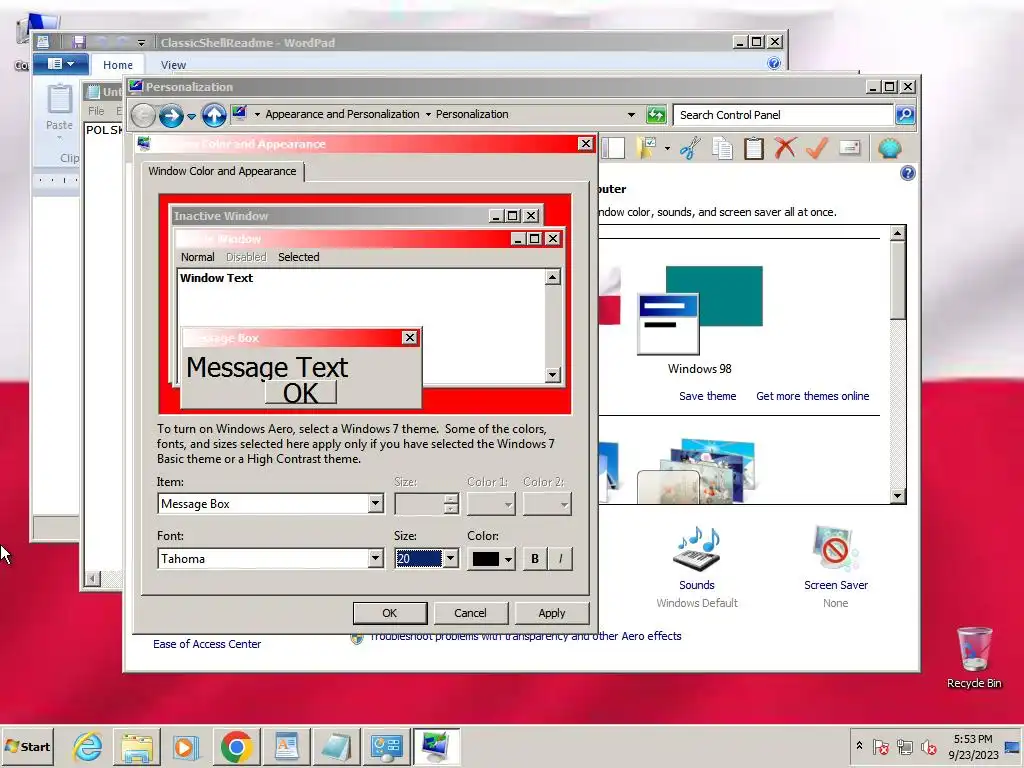Click the blue help icon in Personalization
Viewport: 1024px width, 768px height.
click(908, 173)
